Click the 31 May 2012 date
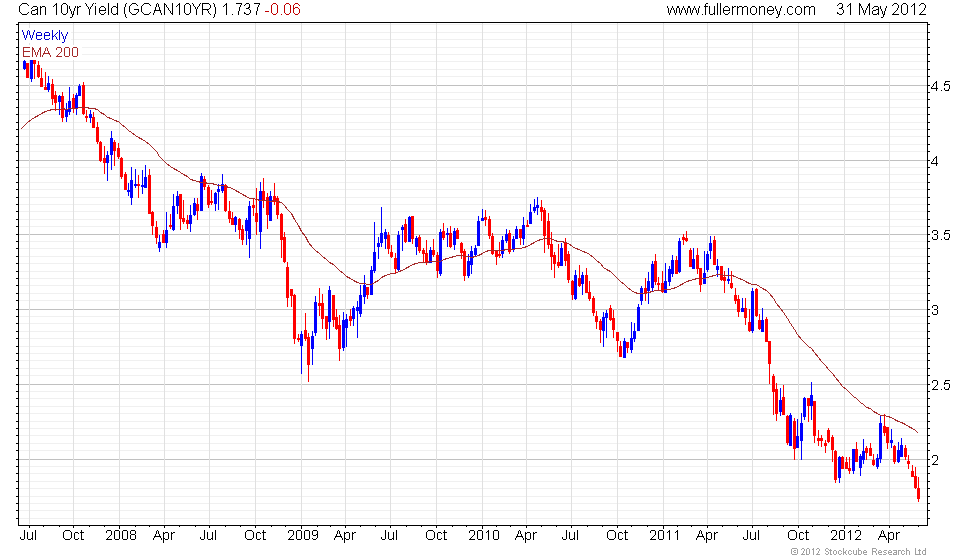 881,9
